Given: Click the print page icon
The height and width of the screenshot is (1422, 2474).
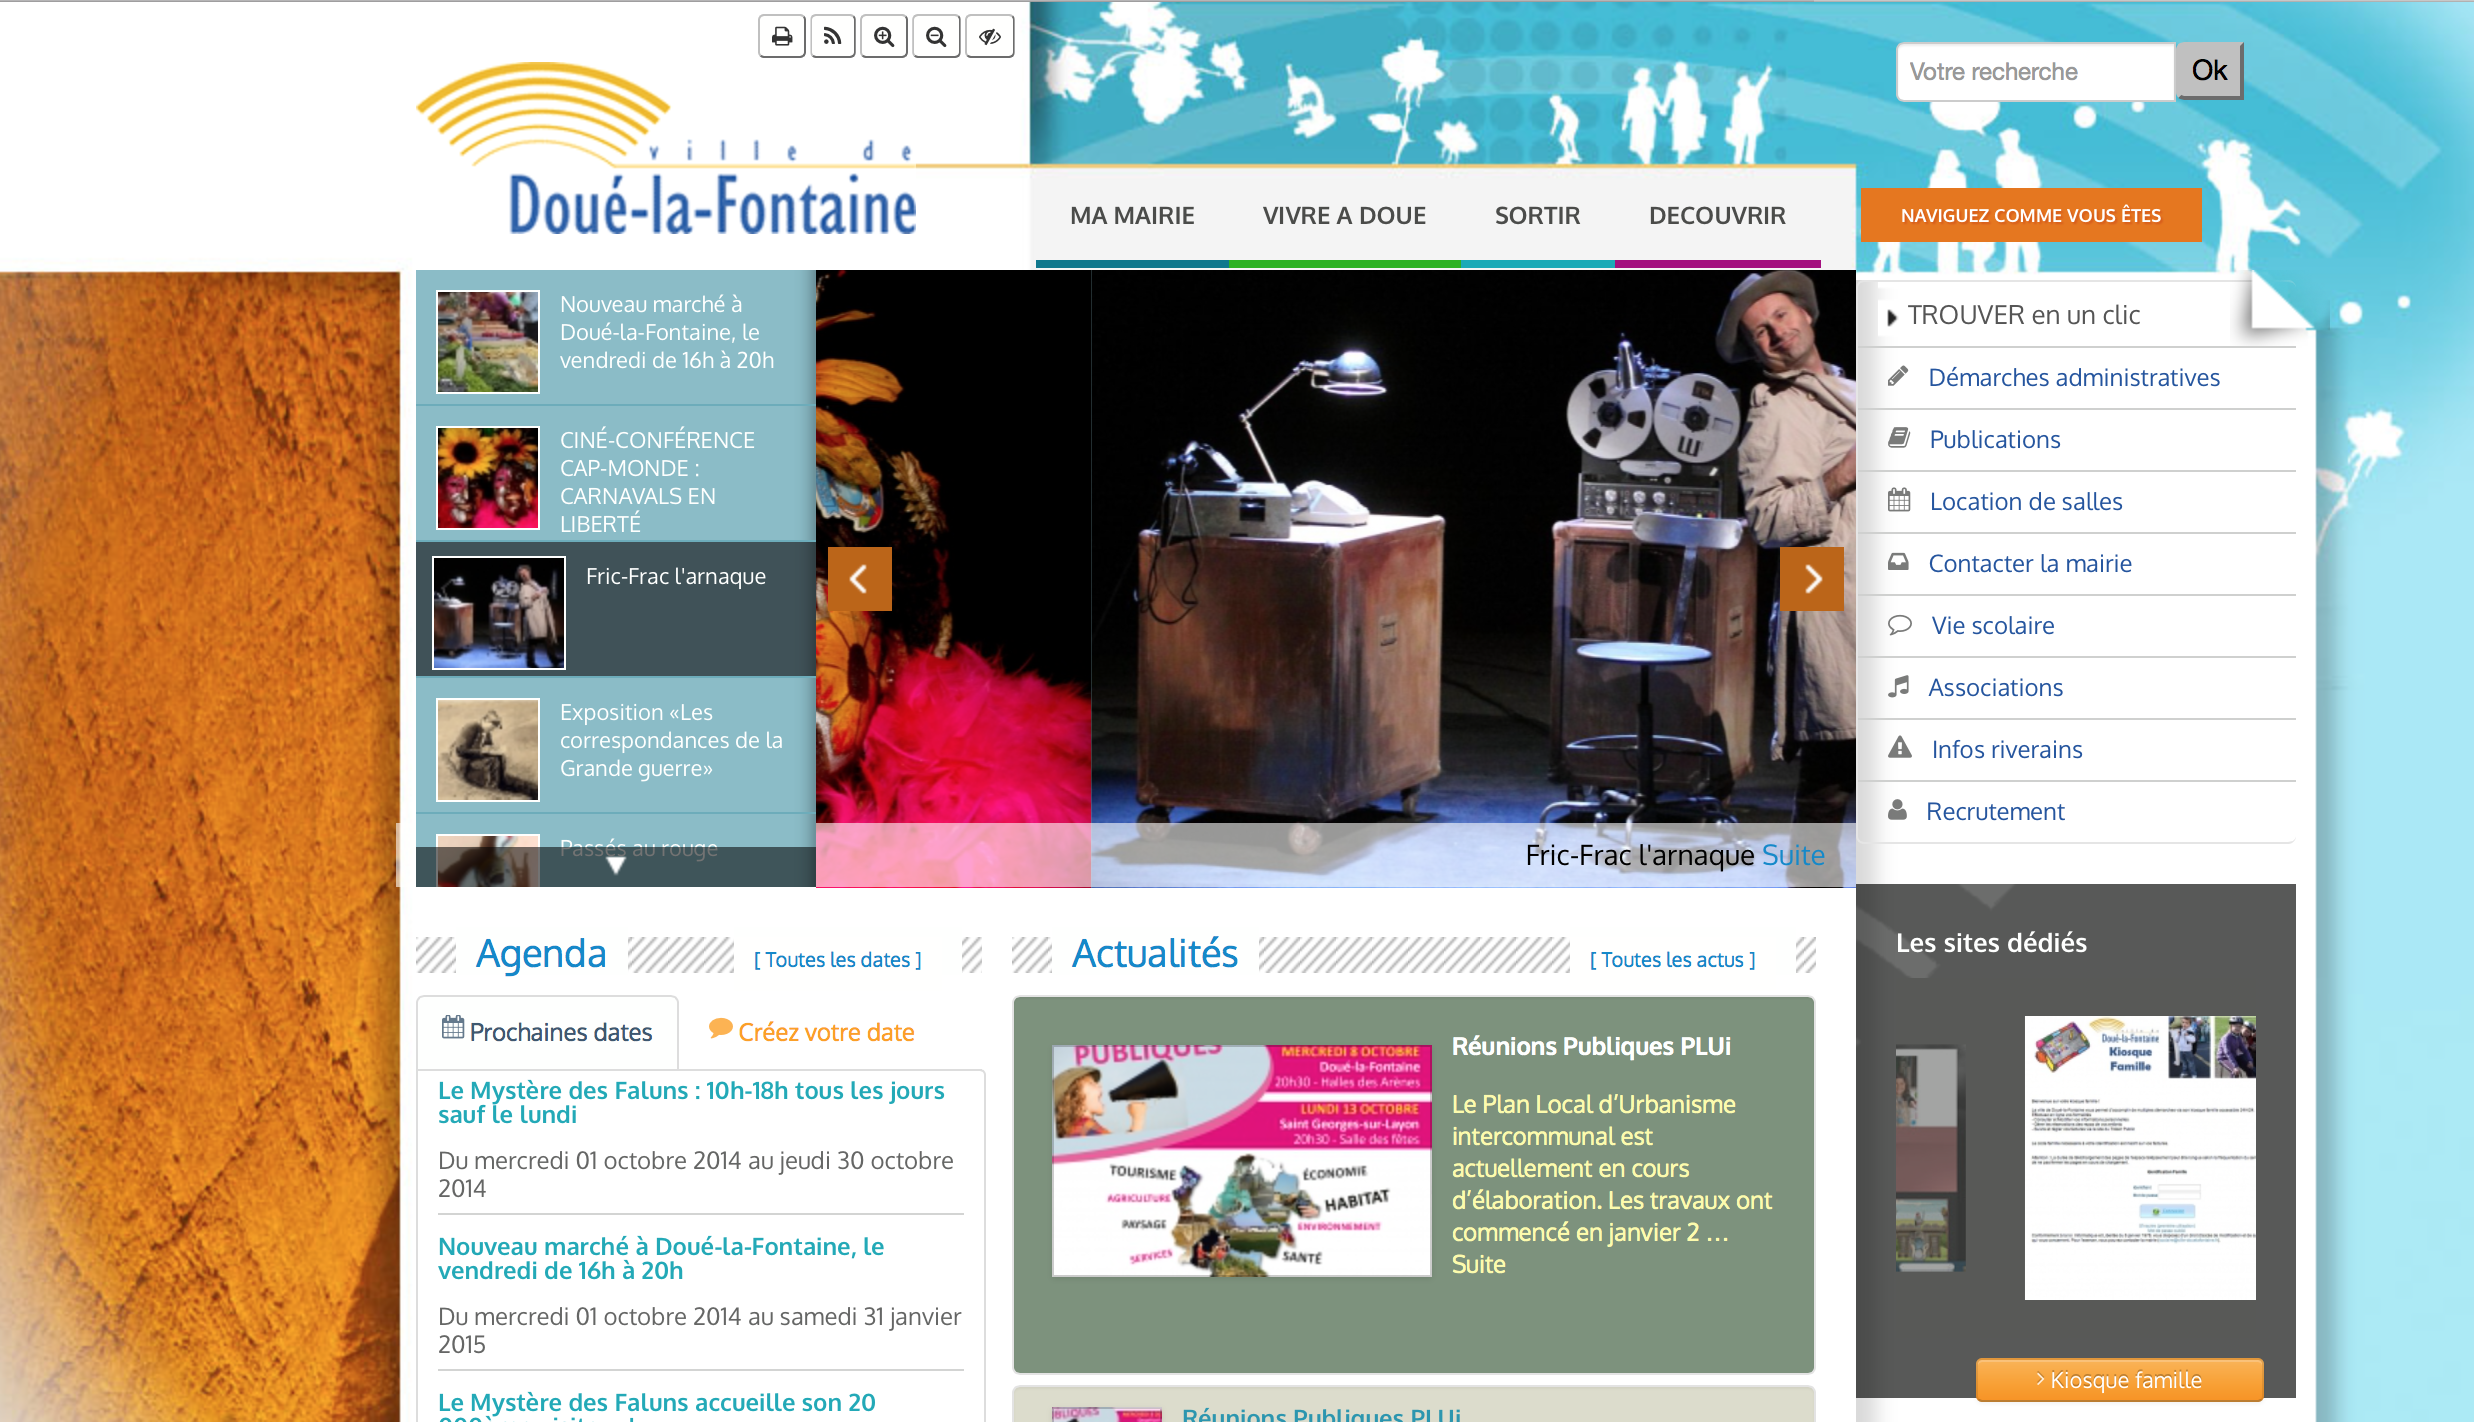Looking at the screenshot, I should (x=782, y=37).
